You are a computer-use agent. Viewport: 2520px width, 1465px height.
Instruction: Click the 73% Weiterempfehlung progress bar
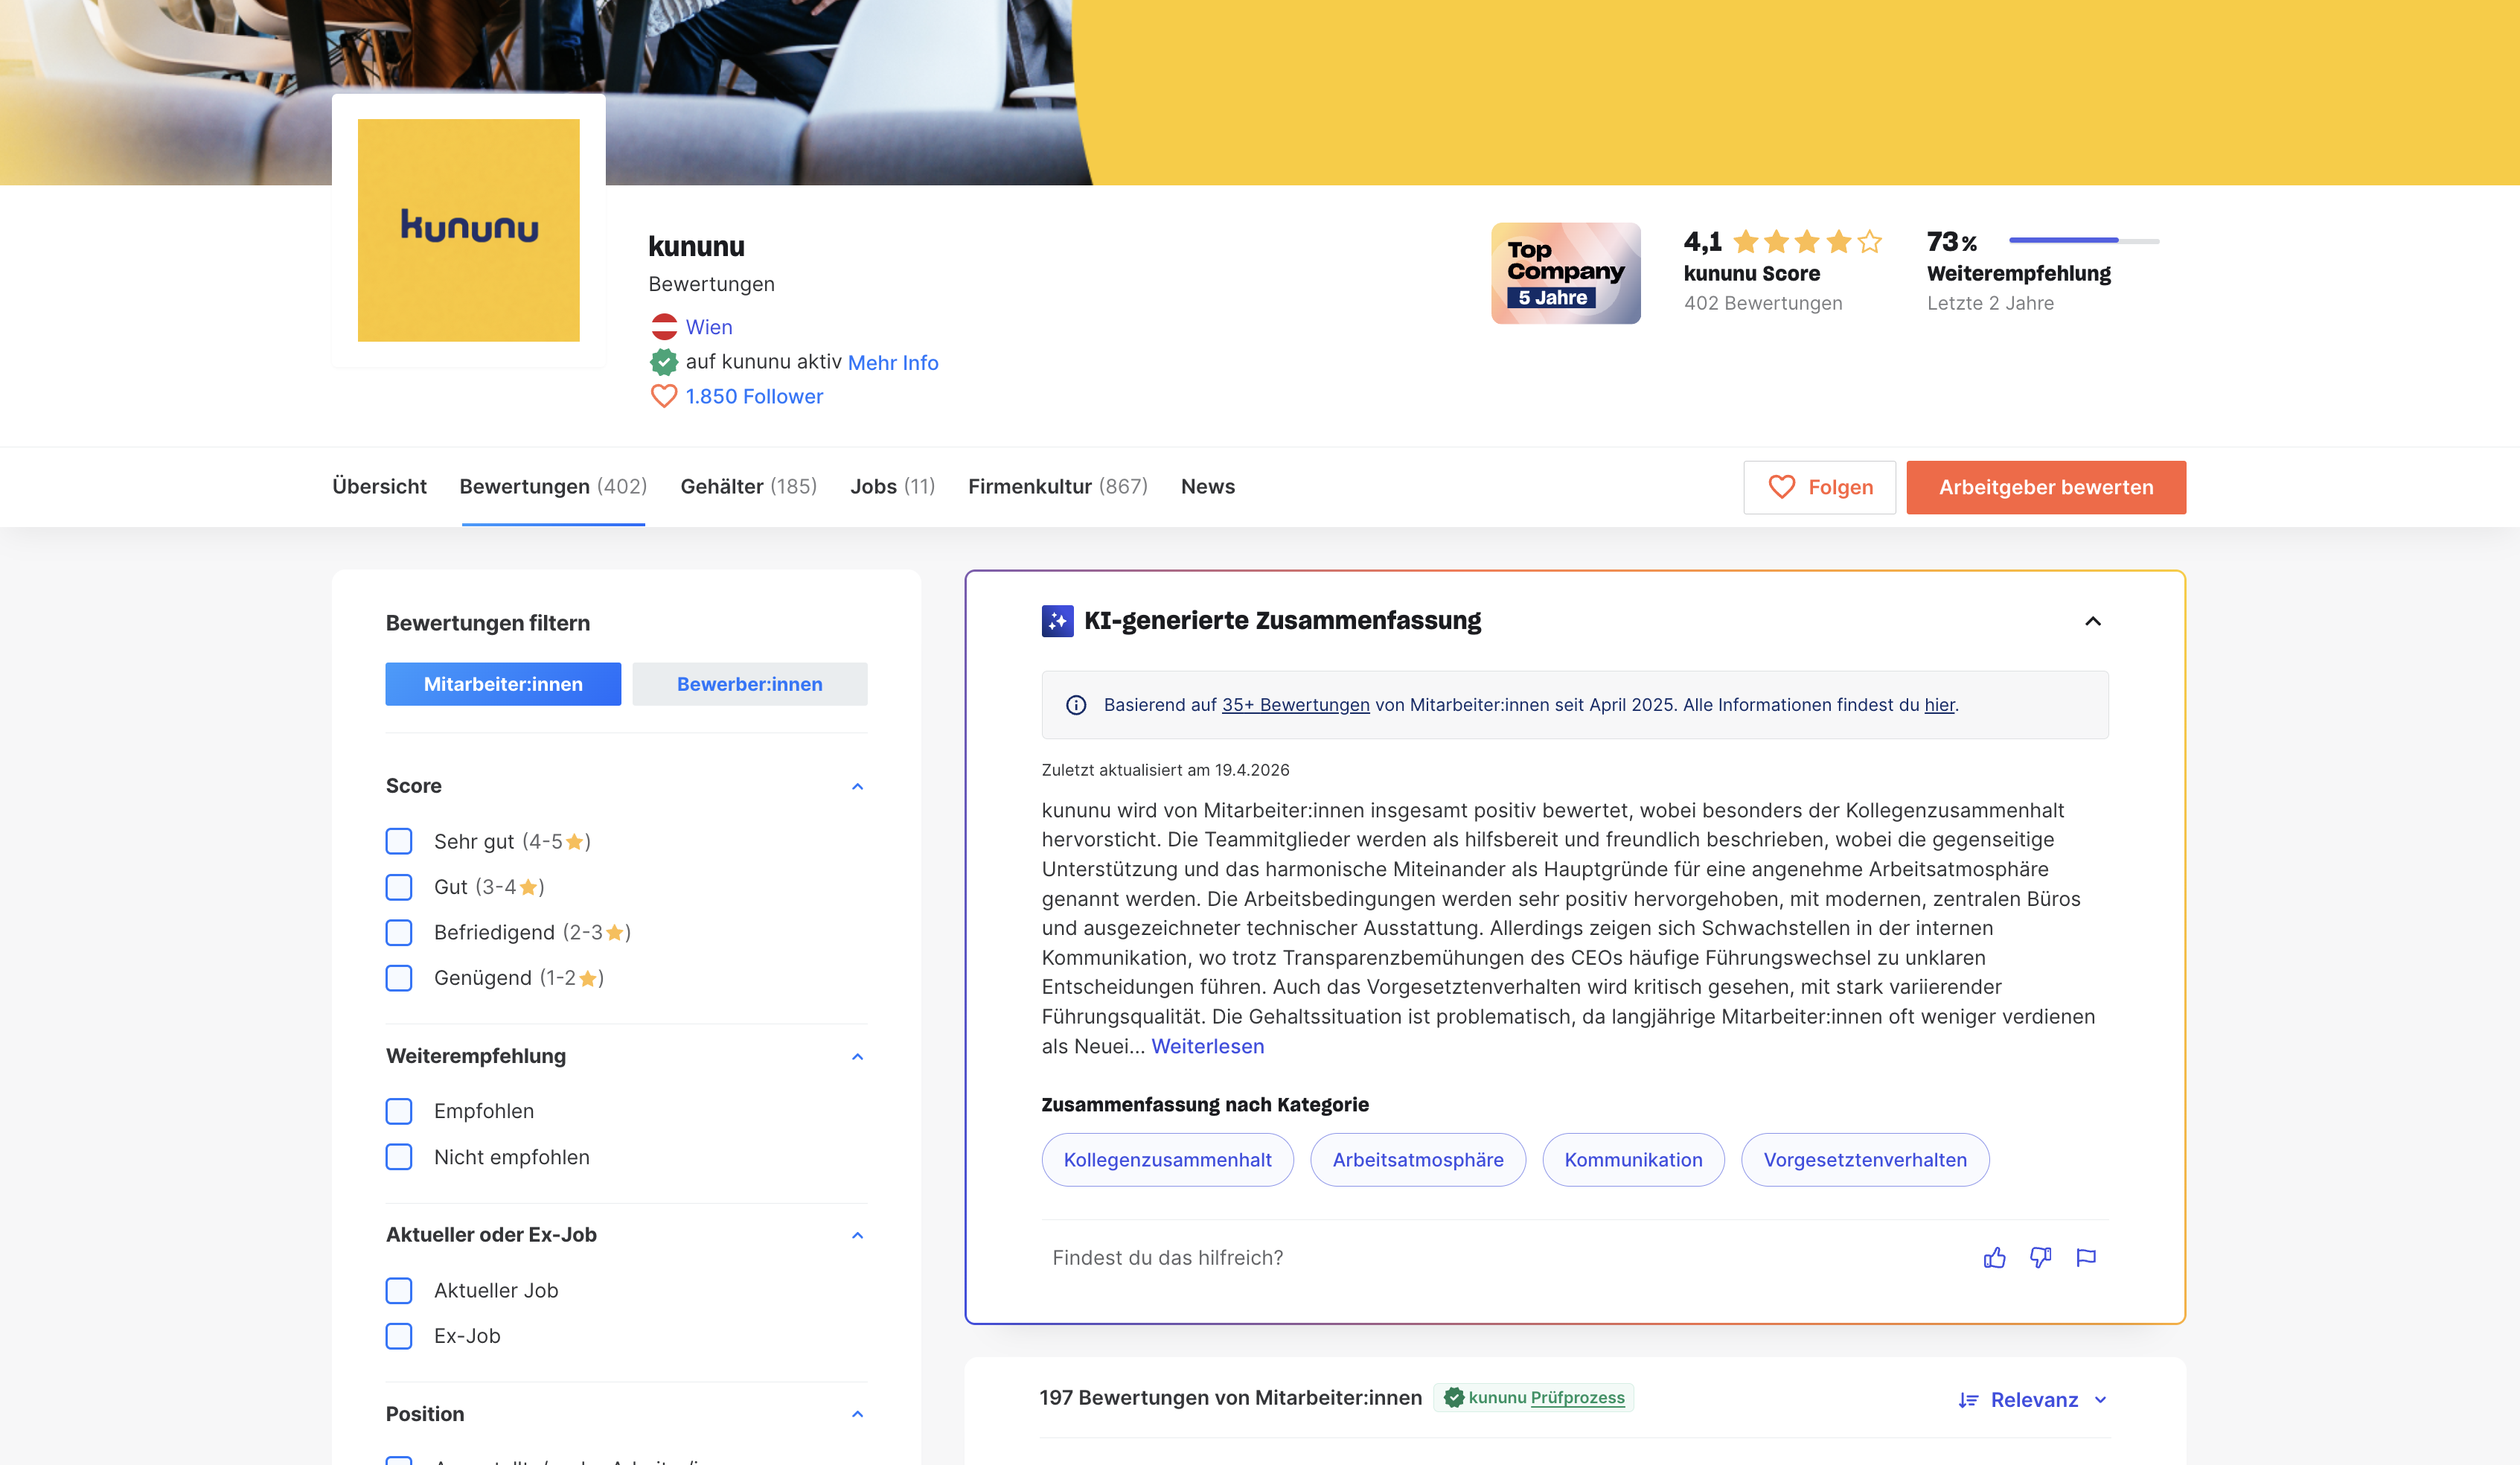coord(2084,241)
